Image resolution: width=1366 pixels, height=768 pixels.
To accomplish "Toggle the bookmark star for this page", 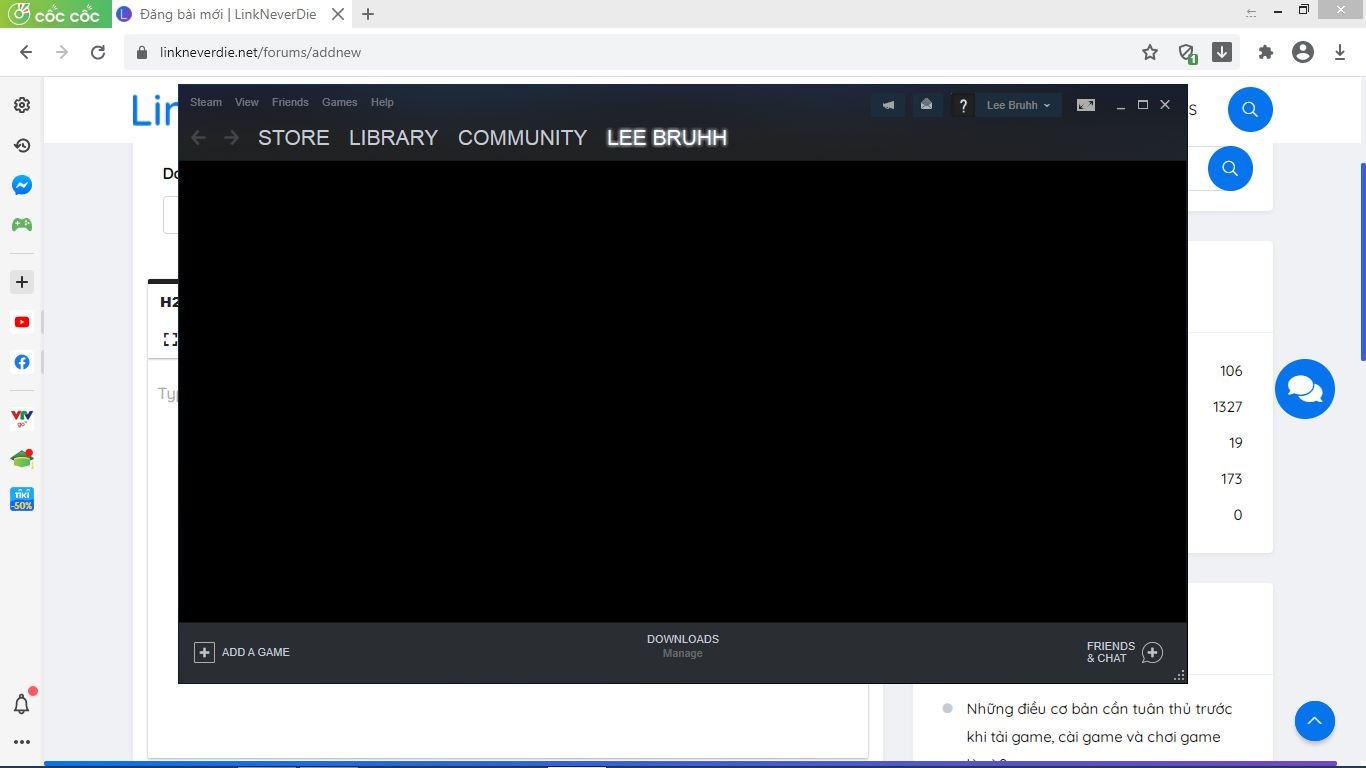I will coord(1149,51).
